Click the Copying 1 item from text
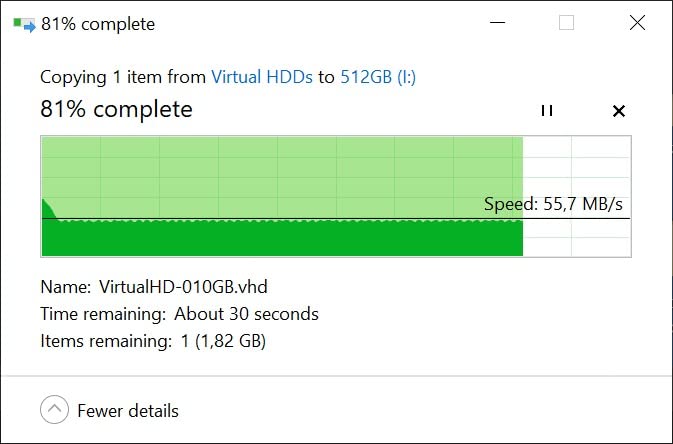Screen dimensions: 673x444 (x=123, y=77)
